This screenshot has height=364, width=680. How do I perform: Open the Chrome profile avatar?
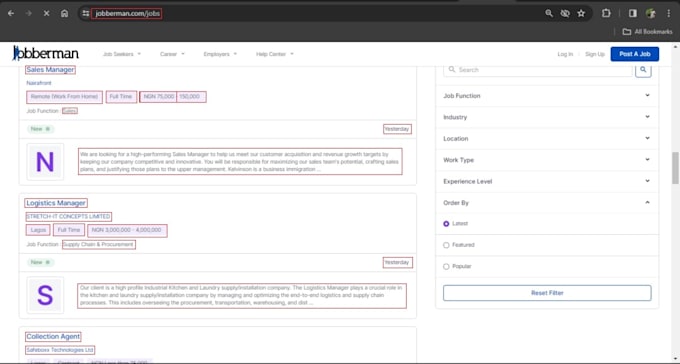651,13
